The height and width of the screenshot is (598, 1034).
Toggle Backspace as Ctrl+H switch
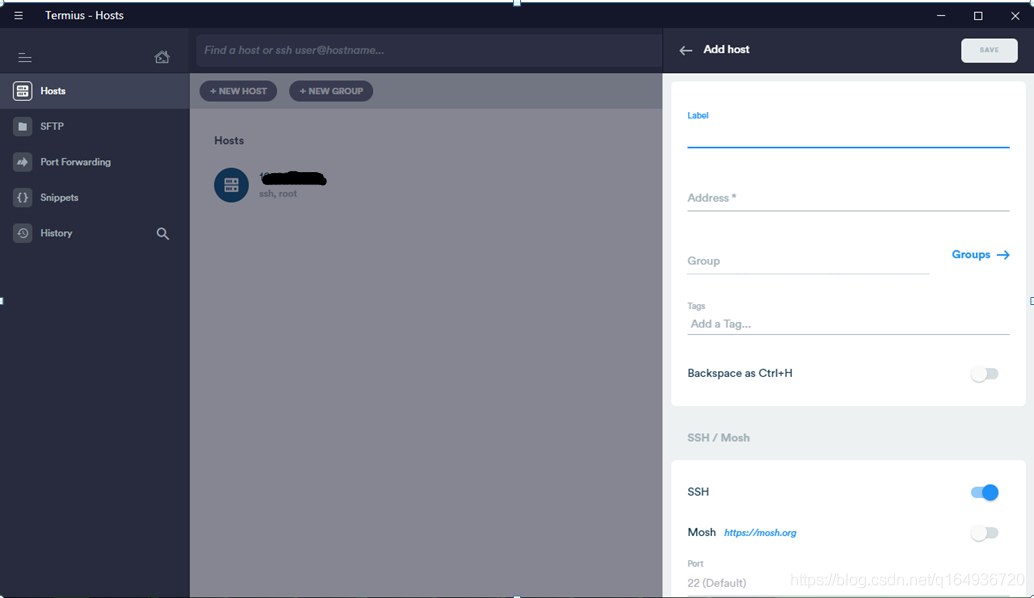click(984, 374)
